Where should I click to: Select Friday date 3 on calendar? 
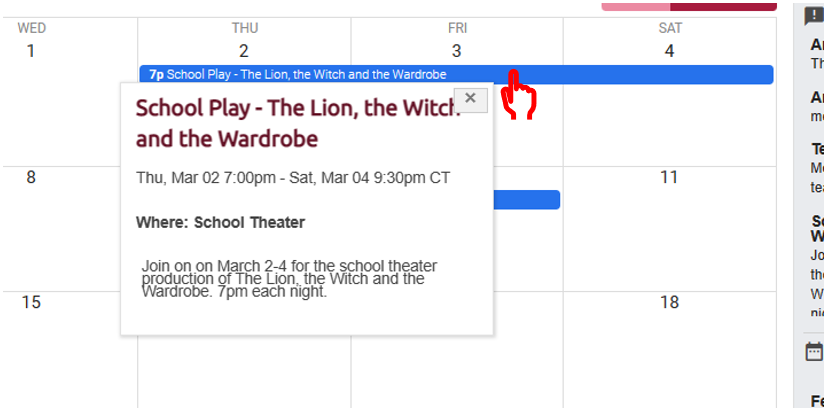(x=457, y=51)
